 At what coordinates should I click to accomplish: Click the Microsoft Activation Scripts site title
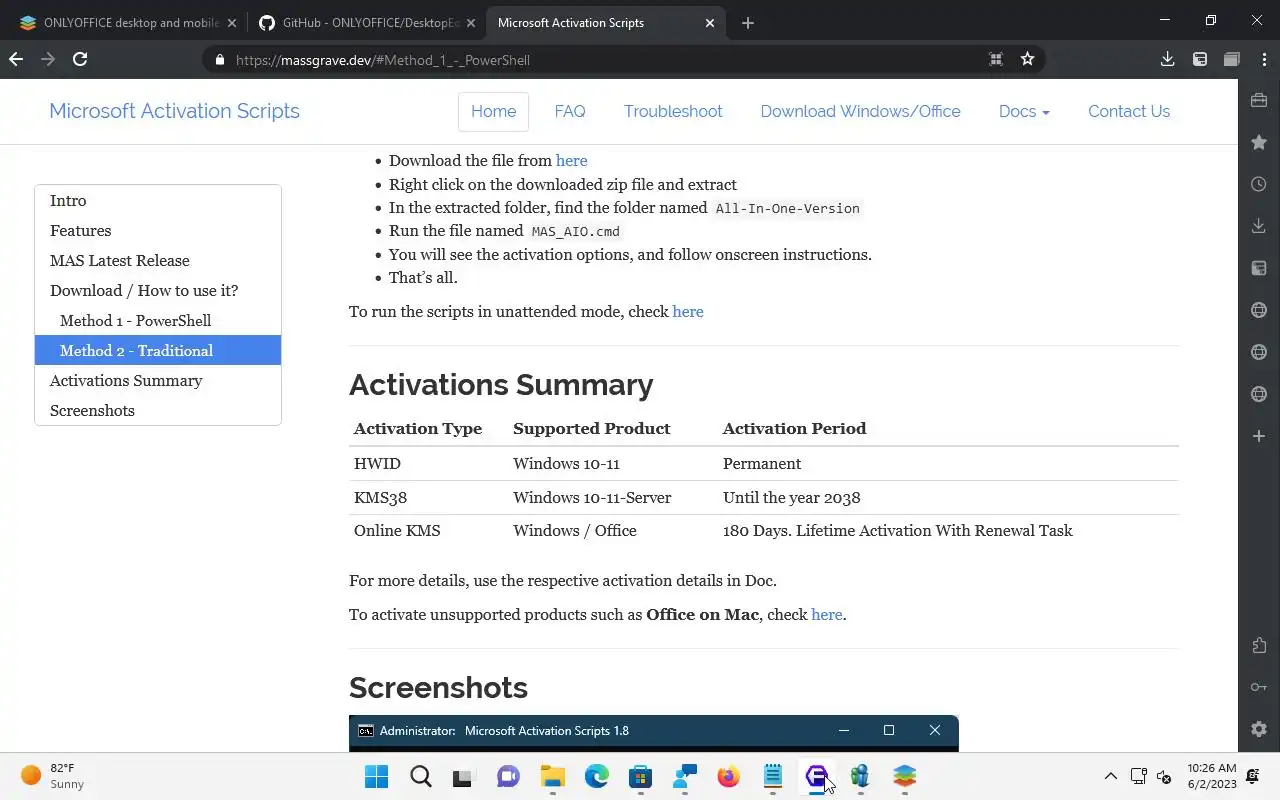click(174, 111)
